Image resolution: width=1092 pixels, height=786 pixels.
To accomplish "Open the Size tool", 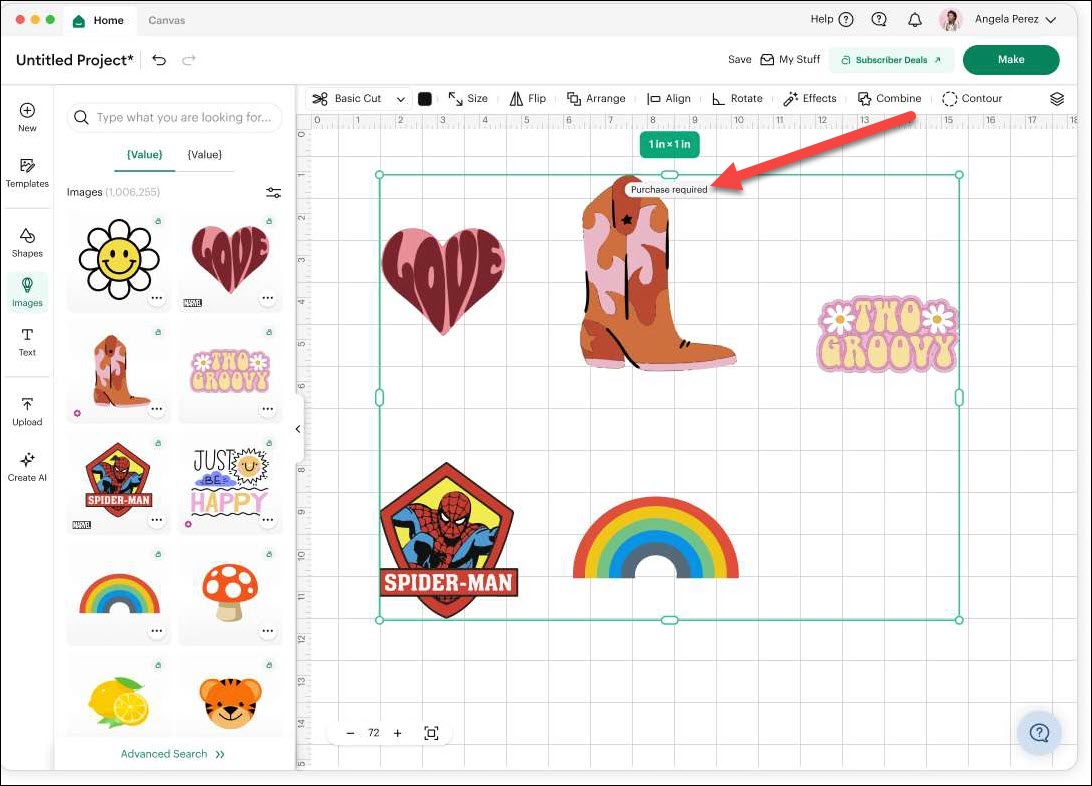I will click(x=468, y=99).
